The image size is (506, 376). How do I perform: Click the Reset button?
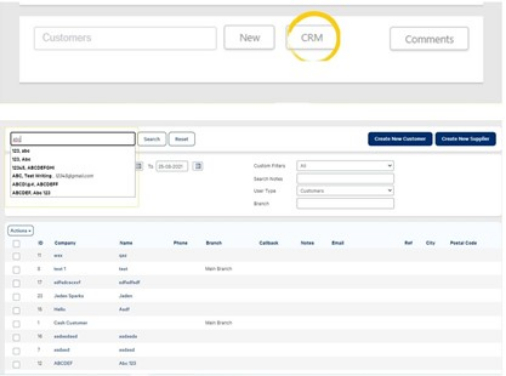(182, 139)
